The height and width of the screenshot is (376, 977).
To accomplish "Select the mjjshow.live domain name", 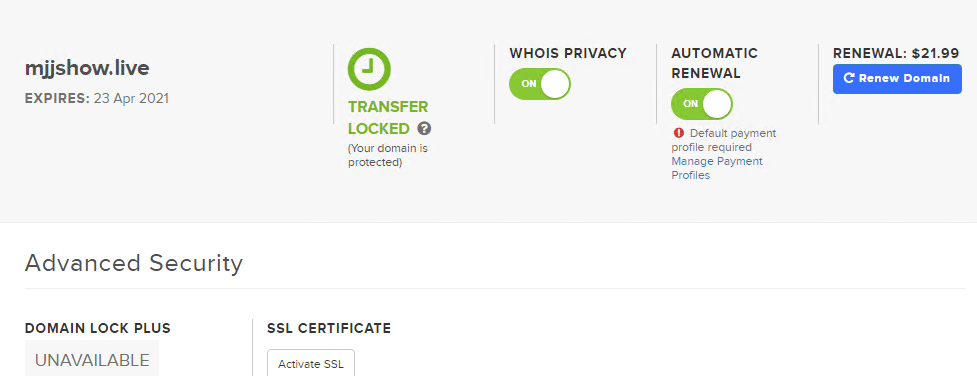I will click(x=87, y=68).
